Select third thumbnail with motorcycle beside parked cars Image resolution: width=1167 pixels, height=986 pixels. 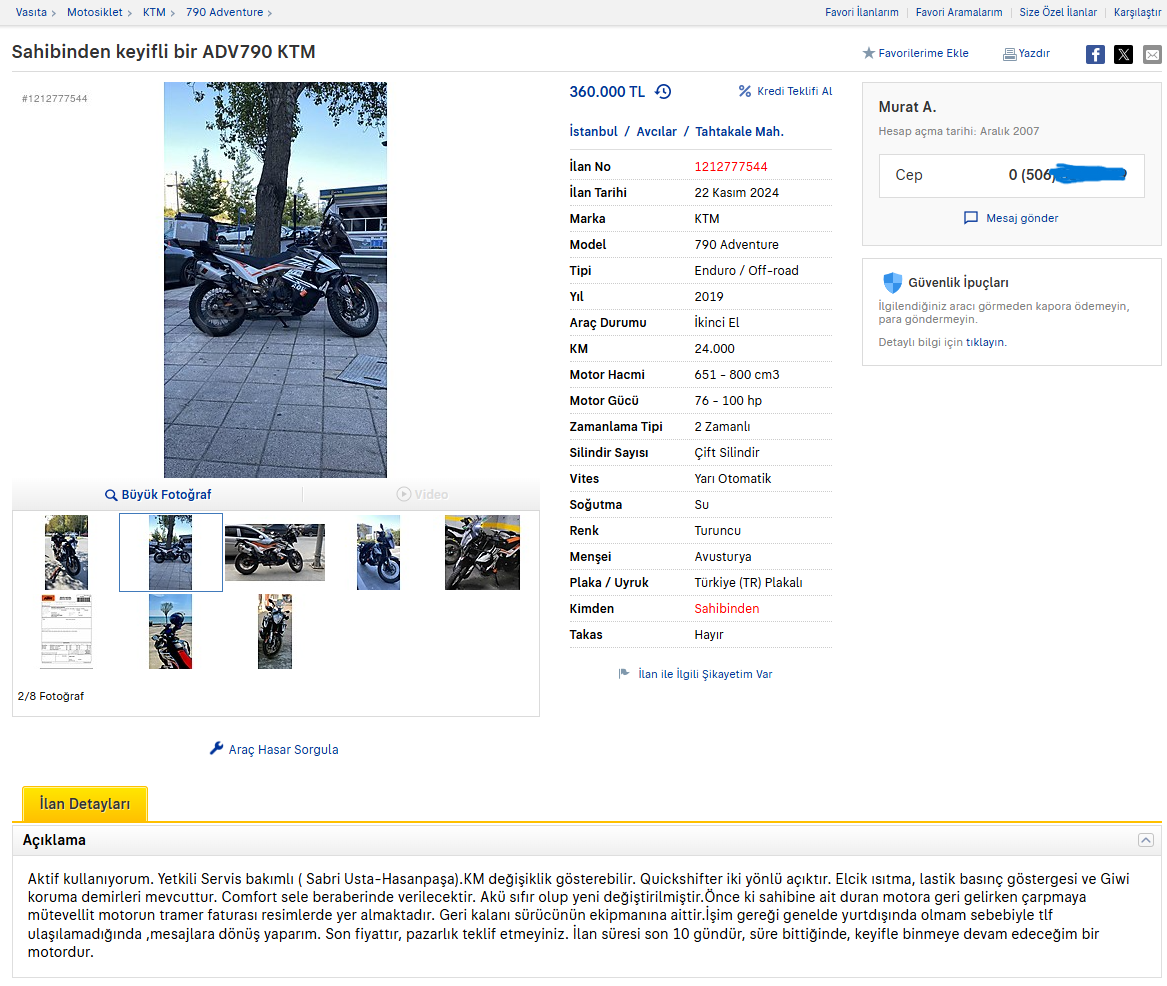point(275,552)
